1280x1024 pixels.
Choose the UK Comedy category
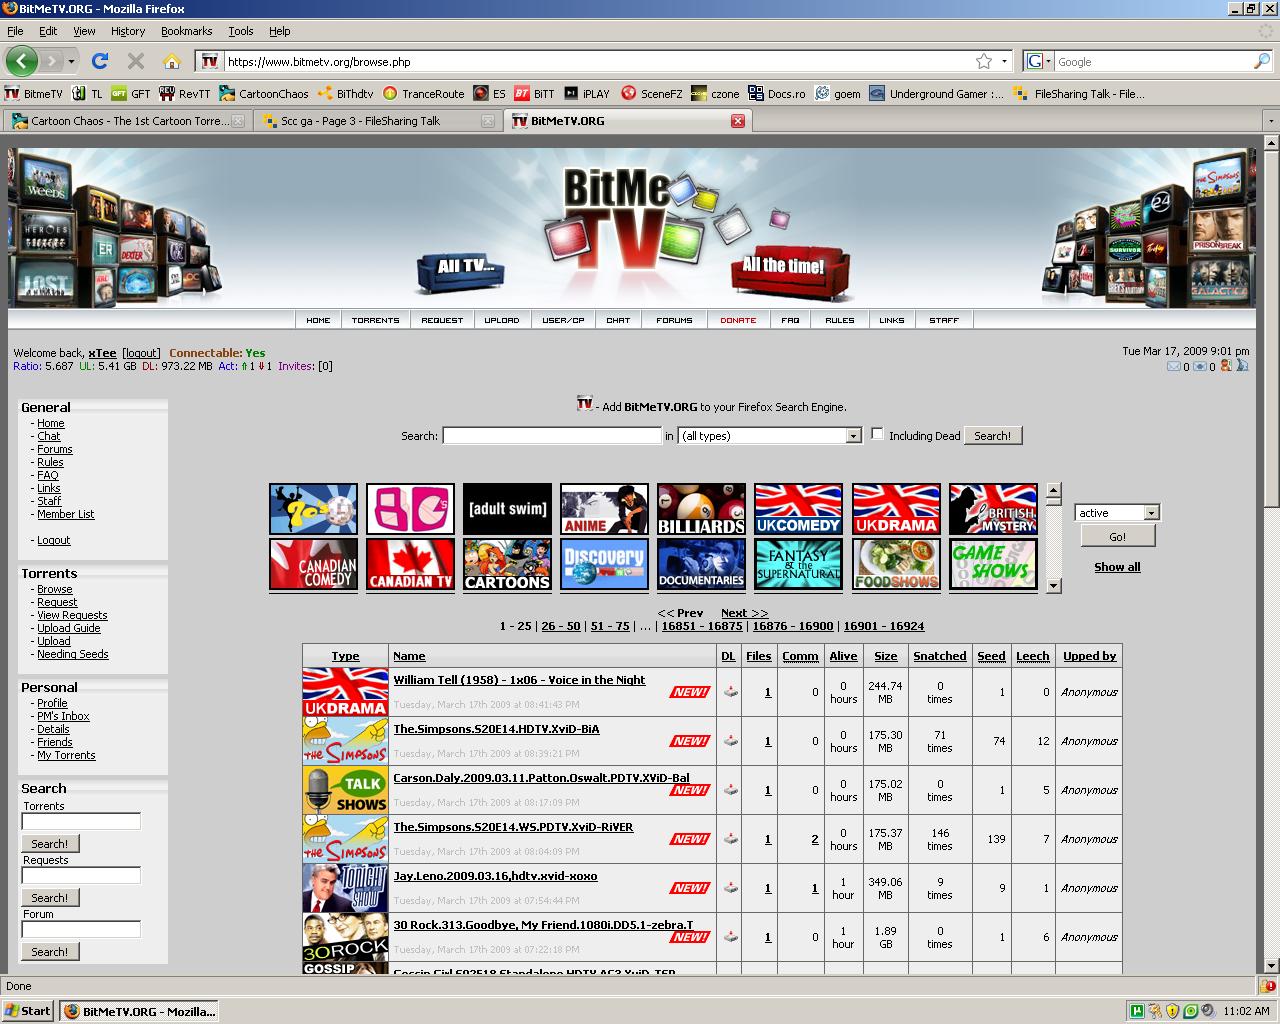[799, 509]
